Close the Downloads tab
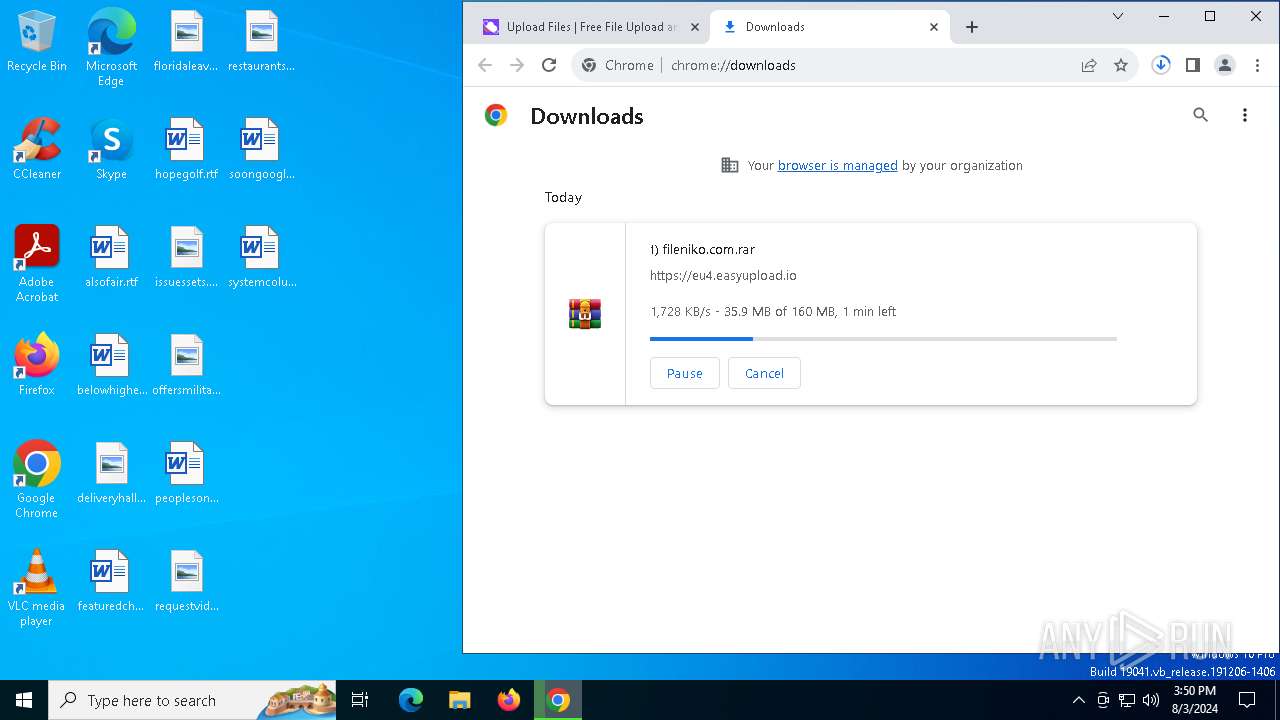 click(934, 27)
